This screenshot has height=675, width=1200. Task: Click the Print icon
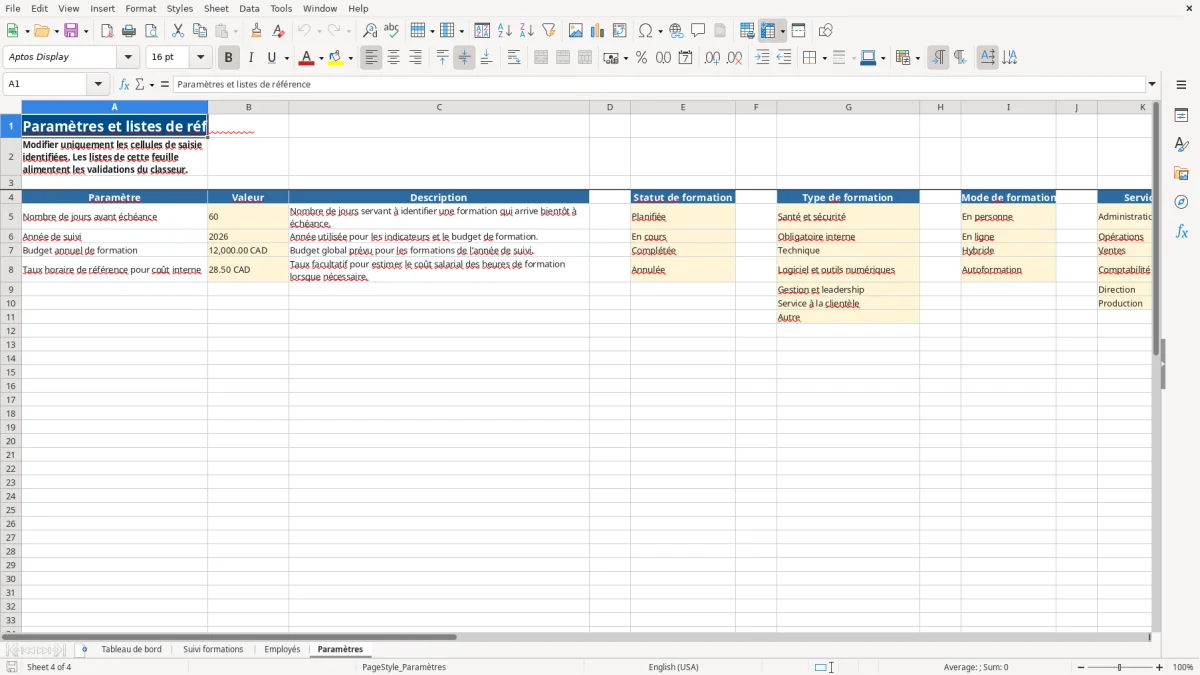(x=129, y=31)
